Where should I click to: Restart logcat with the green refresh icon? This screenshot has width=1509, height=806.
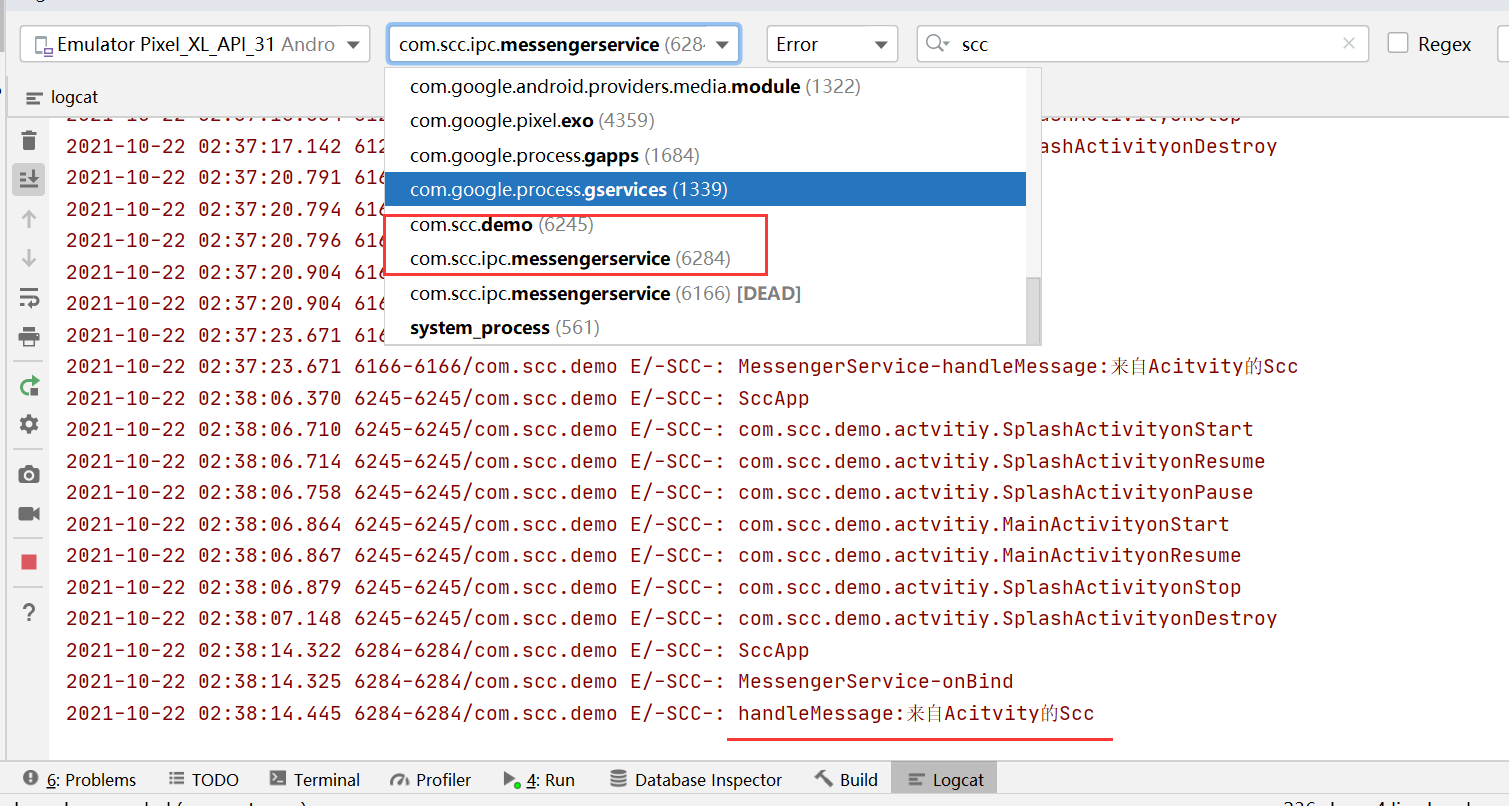tap(29, 386)
